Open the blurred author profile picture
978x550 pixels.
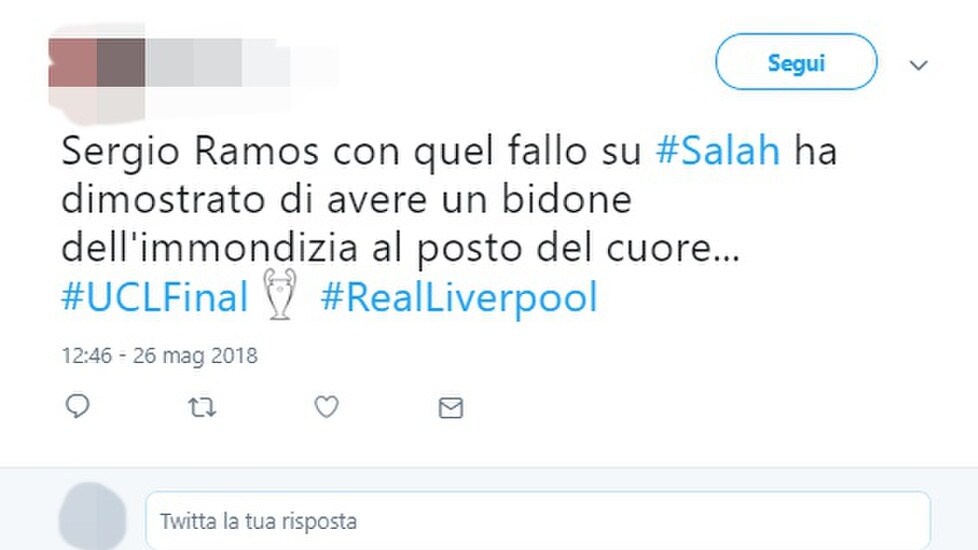click(97, 74)
